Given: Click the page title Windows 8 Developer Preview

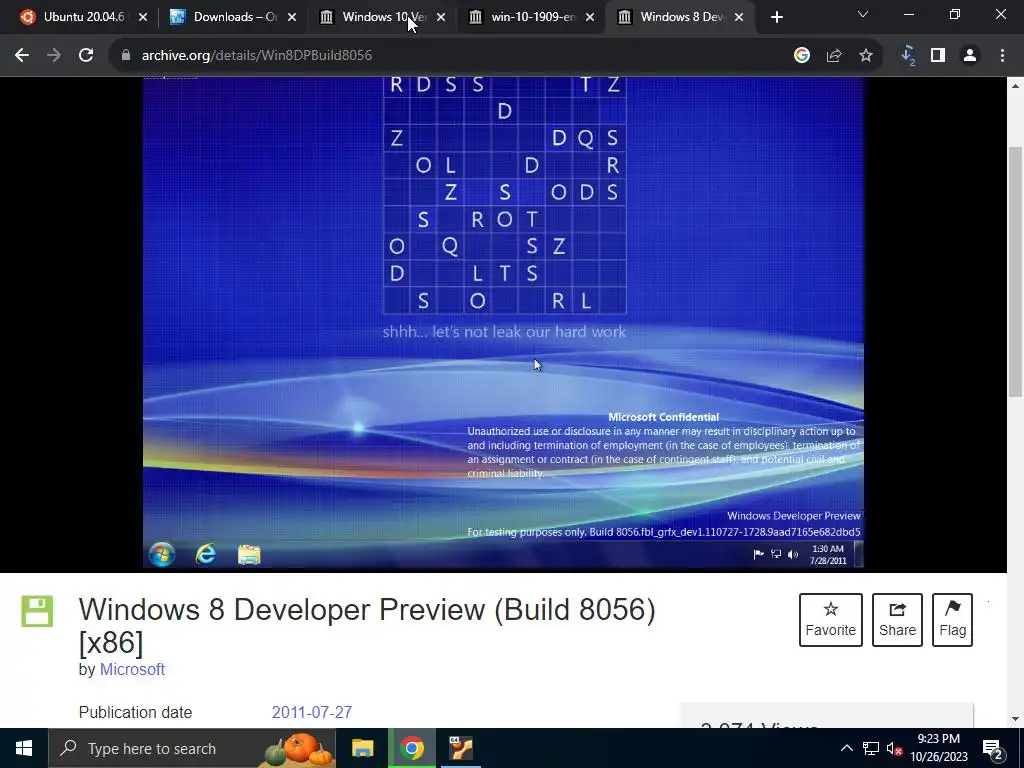Looking at the screenshot, I should (x=367, y=625).
